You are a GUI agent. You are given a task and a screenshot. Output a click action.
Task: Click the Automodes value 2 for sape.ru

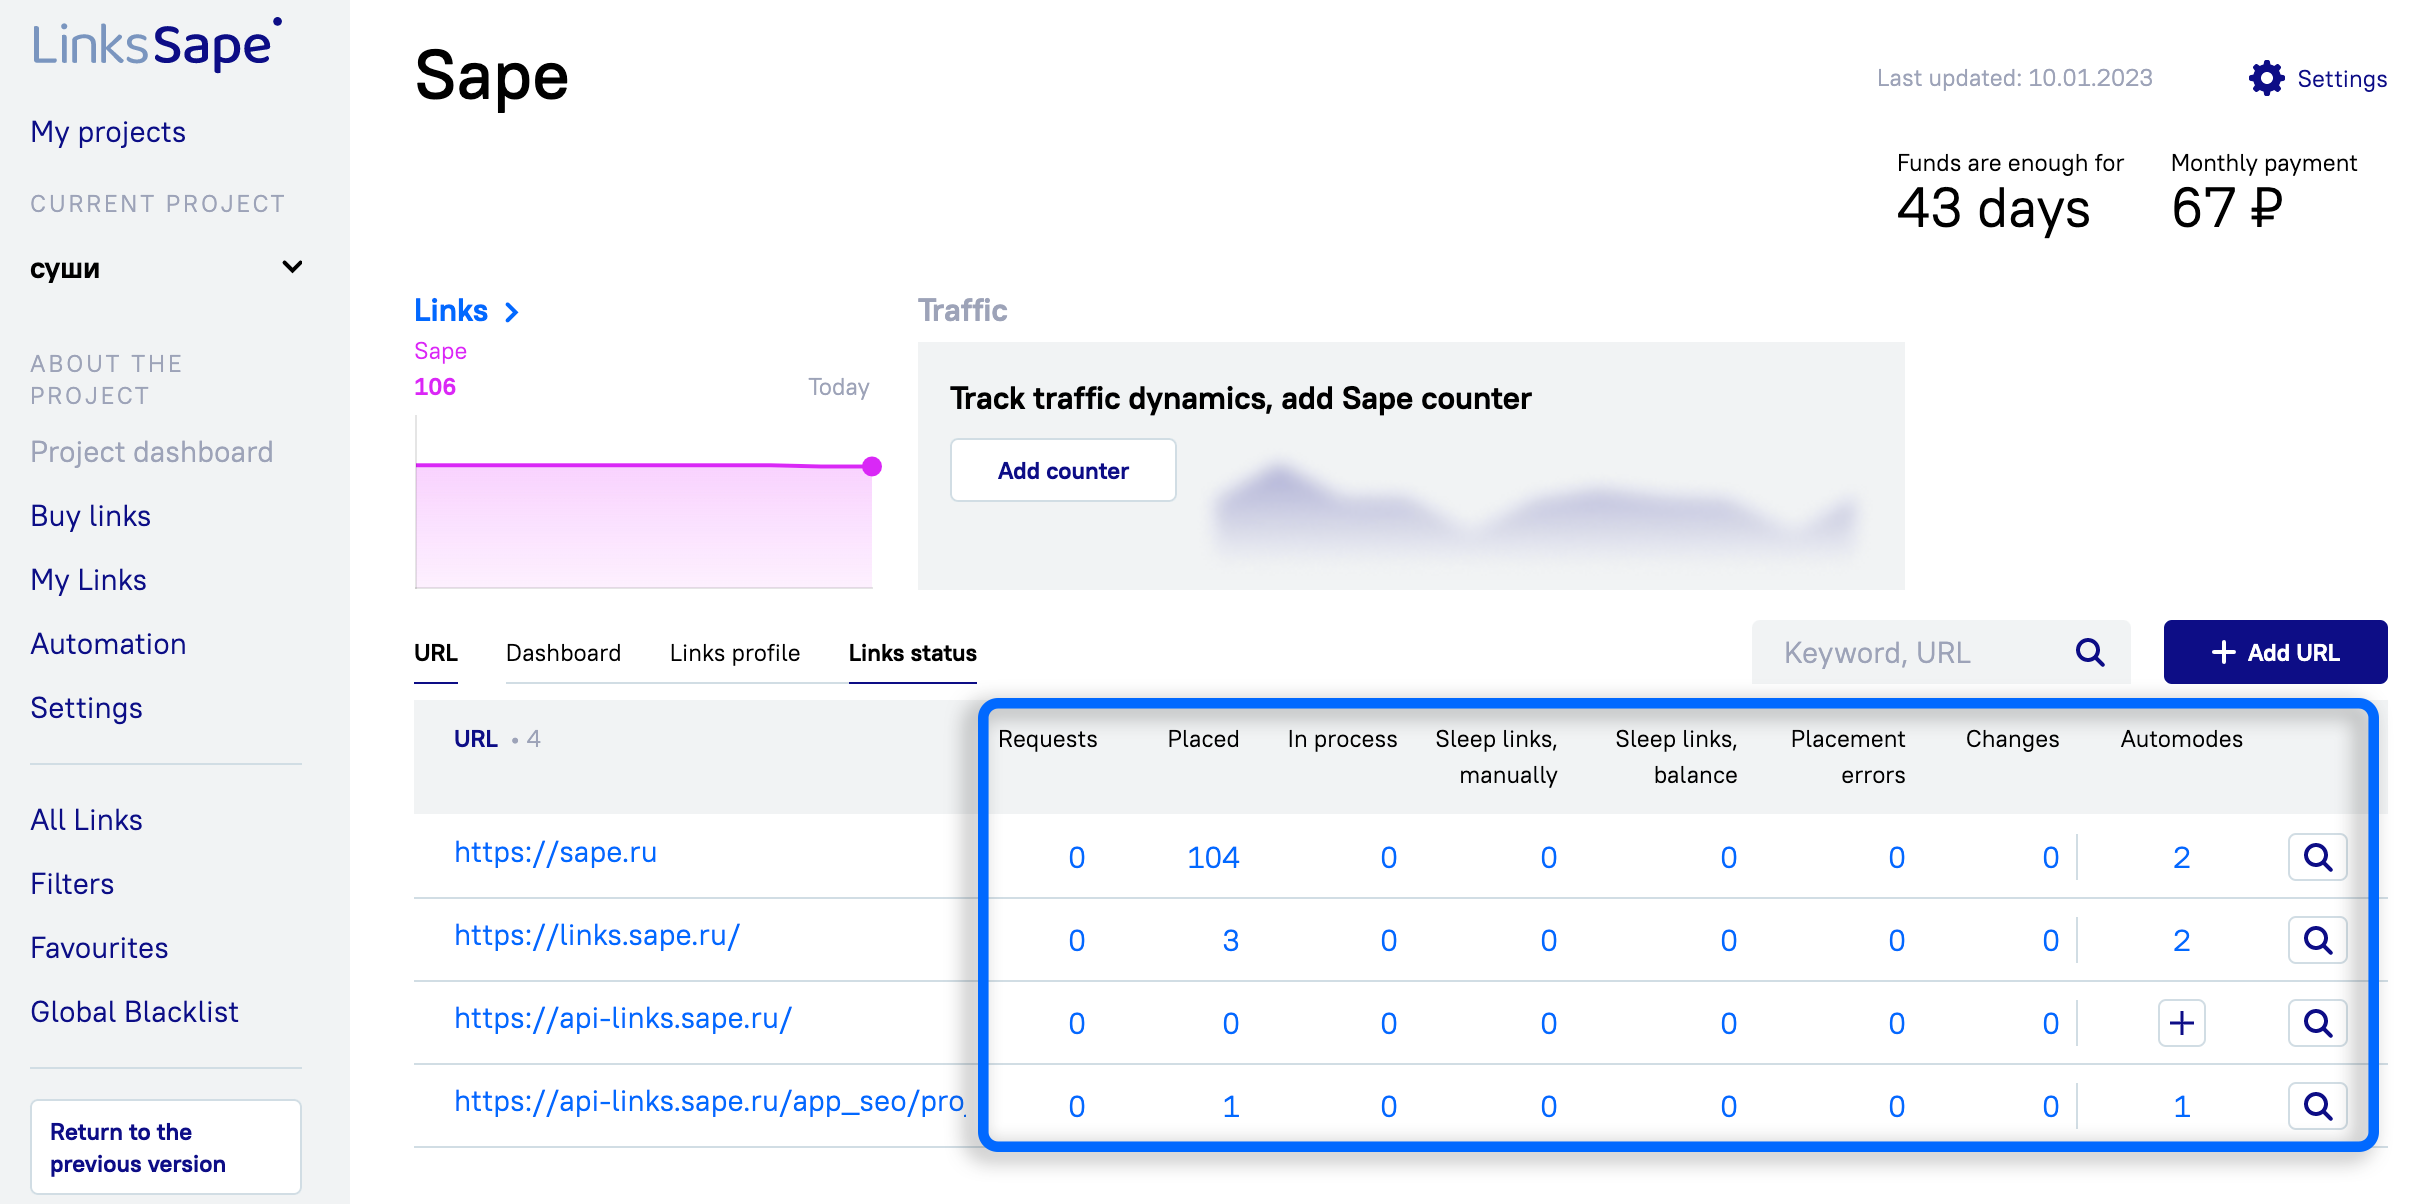2182,857
